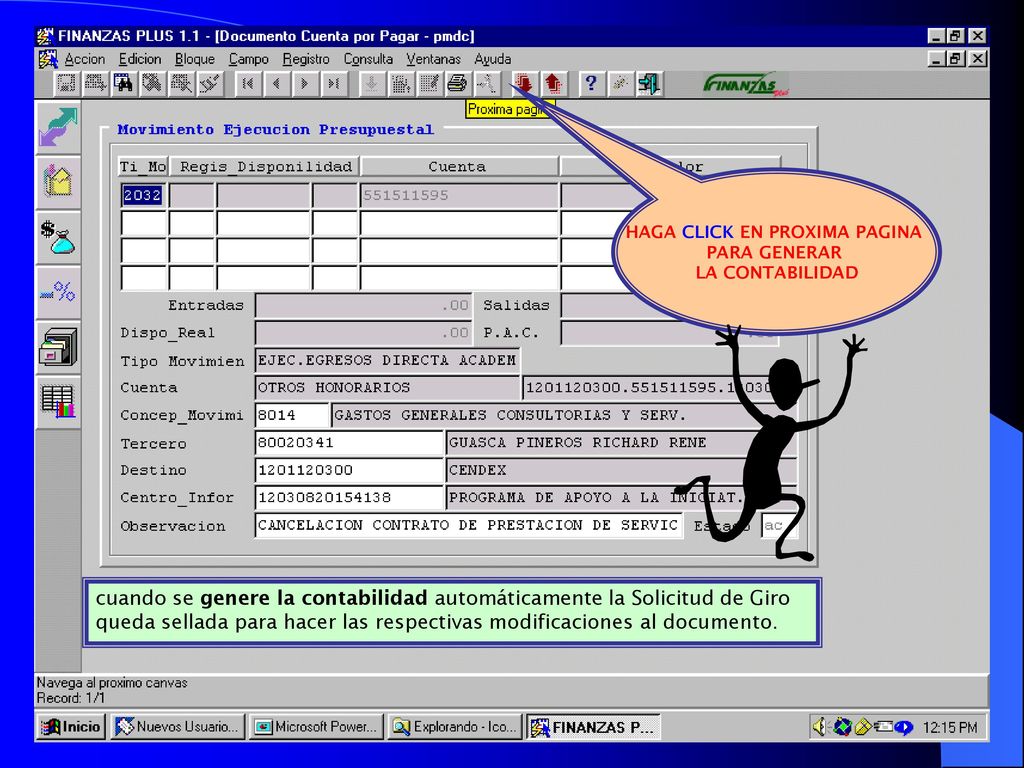Click the Concep_Movimi field with 8014
This screenshot has height=768, width=1024.
pyautogui.click(x=292, y=415)
